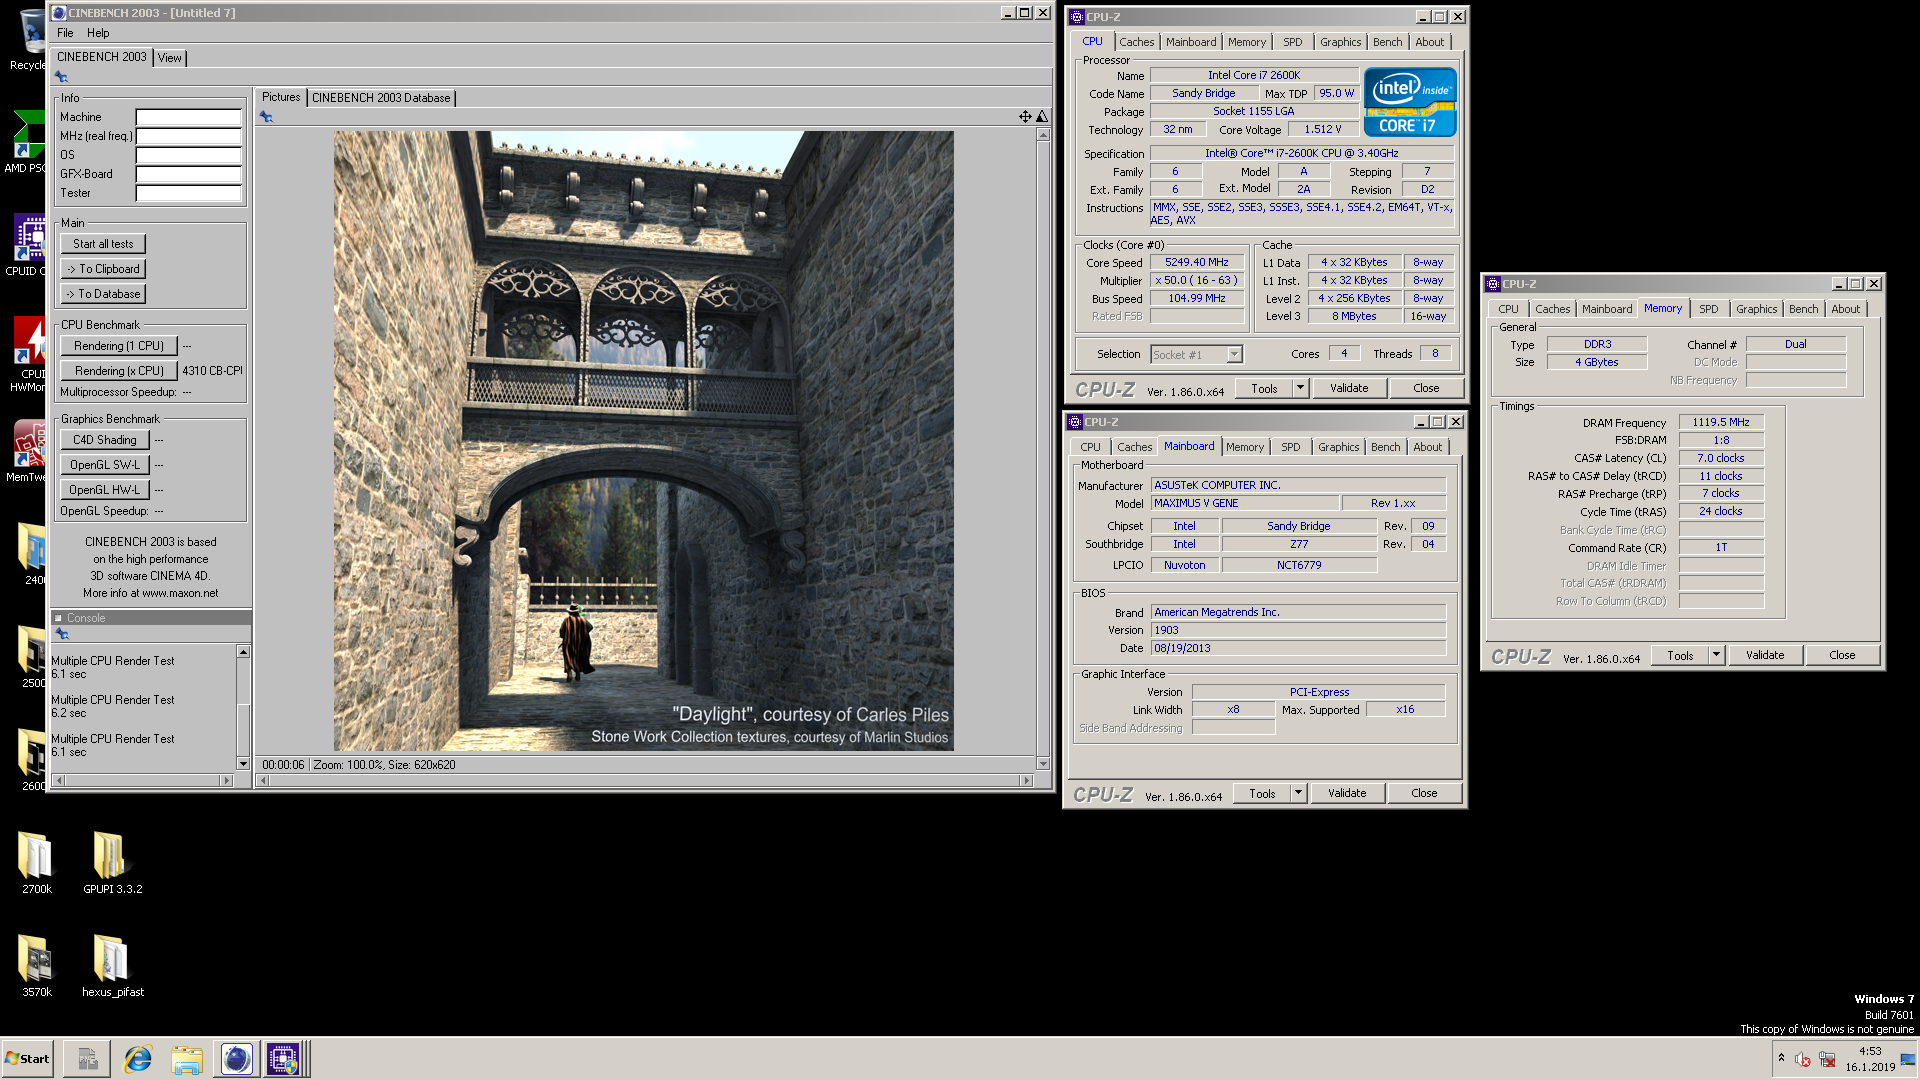The image size is (1920, 1080).
Task: Select the 2700k desktop folder
Action: click(37, 862)
